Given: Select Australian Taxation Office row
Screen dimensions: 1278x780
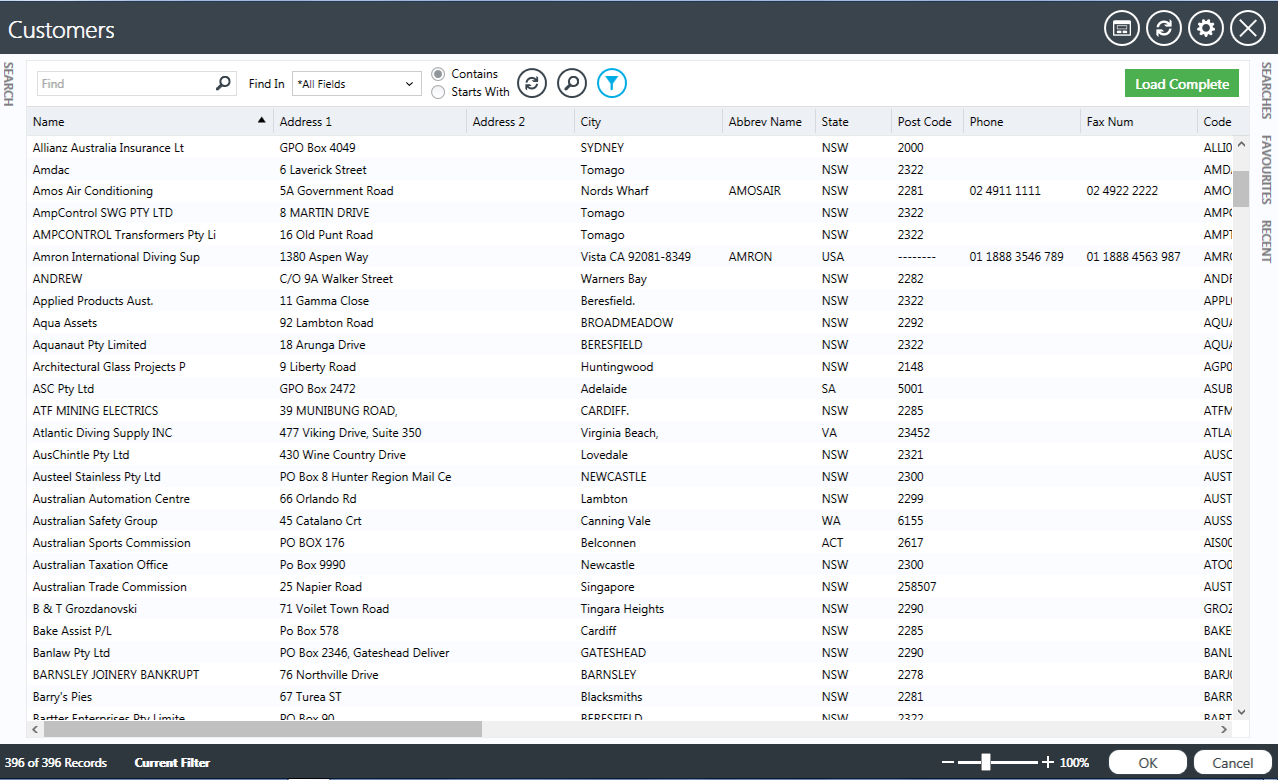Looking at the screenshot, I should pyautogui.click(x=630, y=565).
